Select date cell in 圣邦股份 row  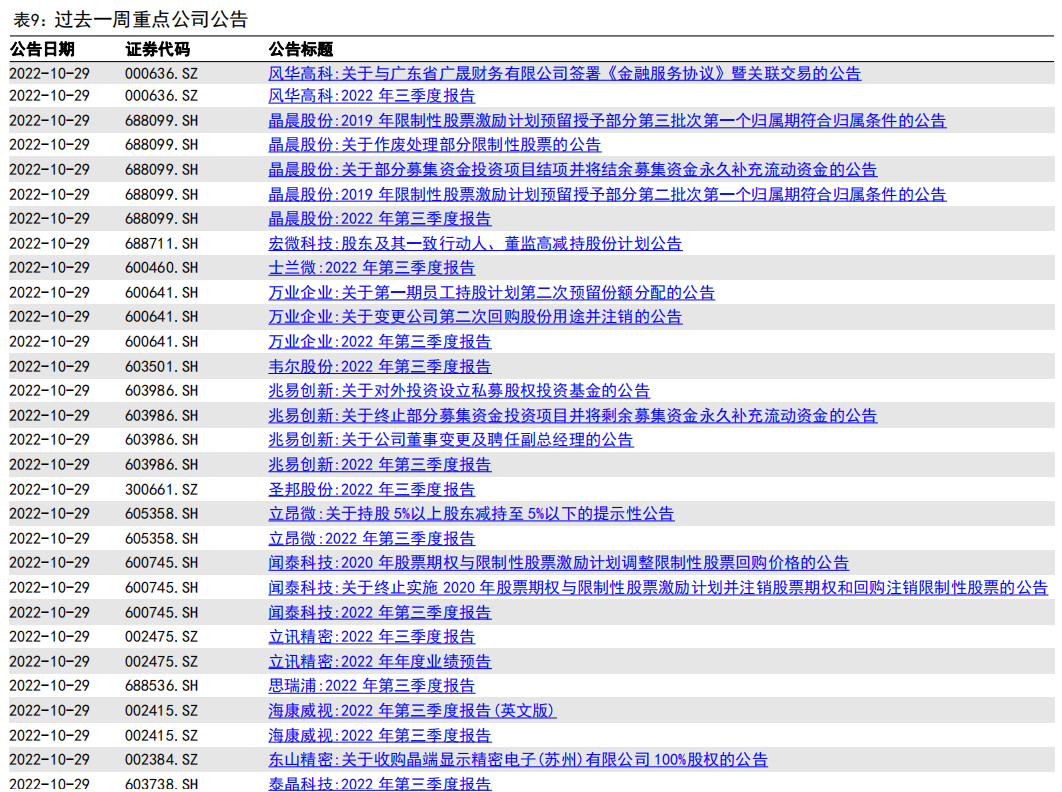click(49, 490)
